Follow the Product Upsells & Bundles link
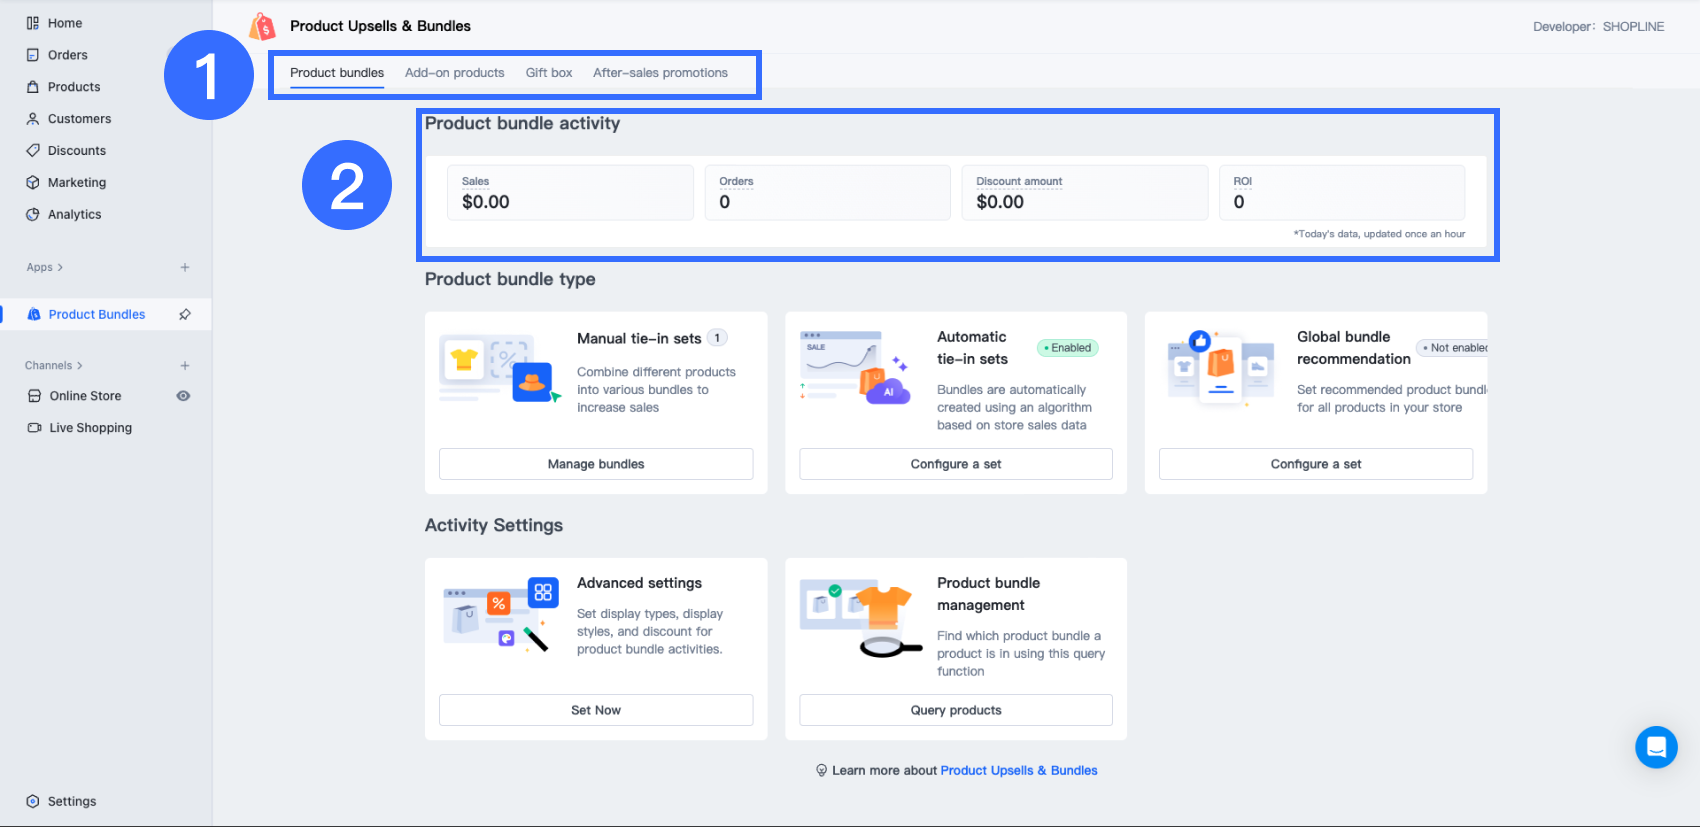Viewport: 1700px width, 827px height. (1018, 770)
